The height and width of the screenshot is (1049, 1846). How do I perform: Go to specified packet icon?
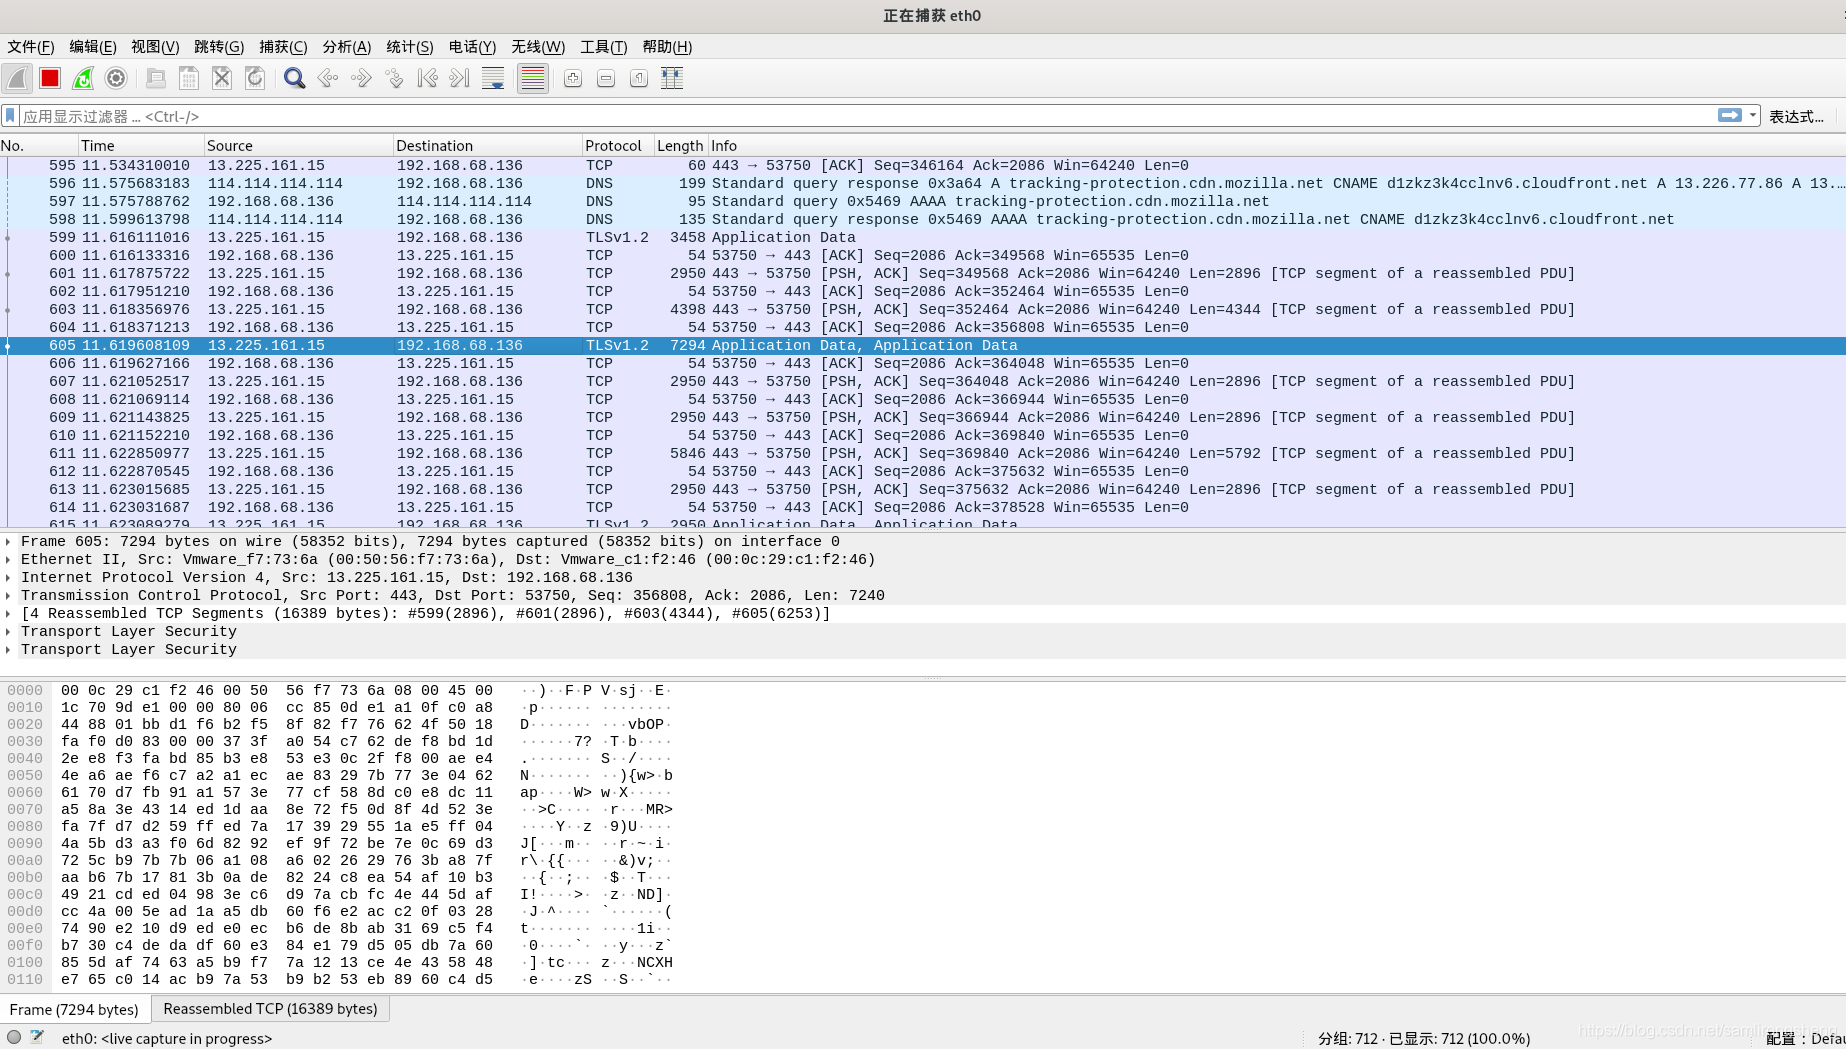click(x=394, y=78)
